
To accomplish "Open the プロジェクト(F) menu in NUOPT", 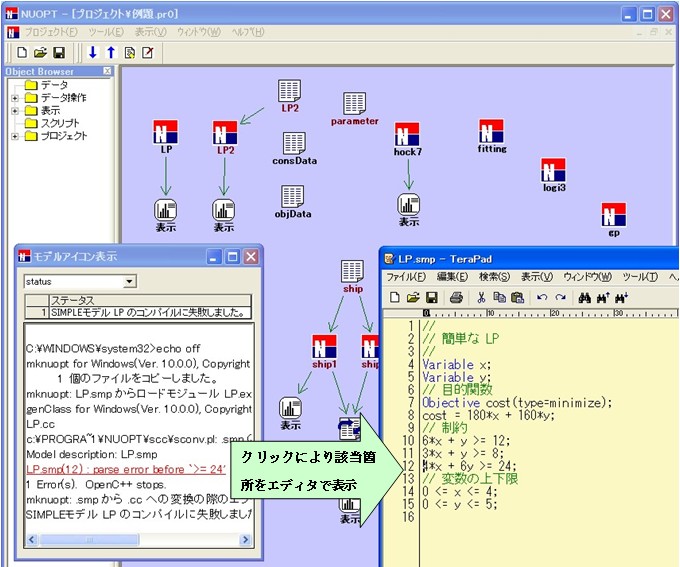I will point(51,32).
